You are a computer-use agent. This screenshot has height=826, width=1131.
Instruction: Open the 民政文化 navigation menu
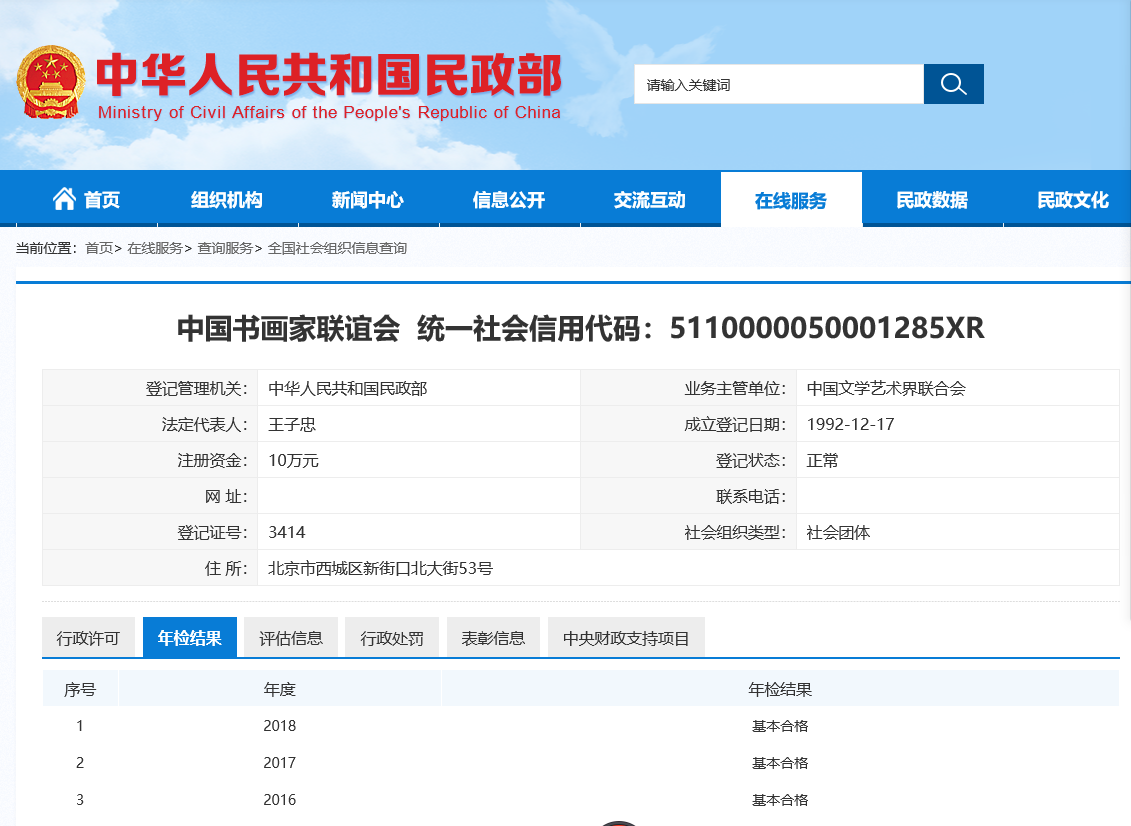1073,200
